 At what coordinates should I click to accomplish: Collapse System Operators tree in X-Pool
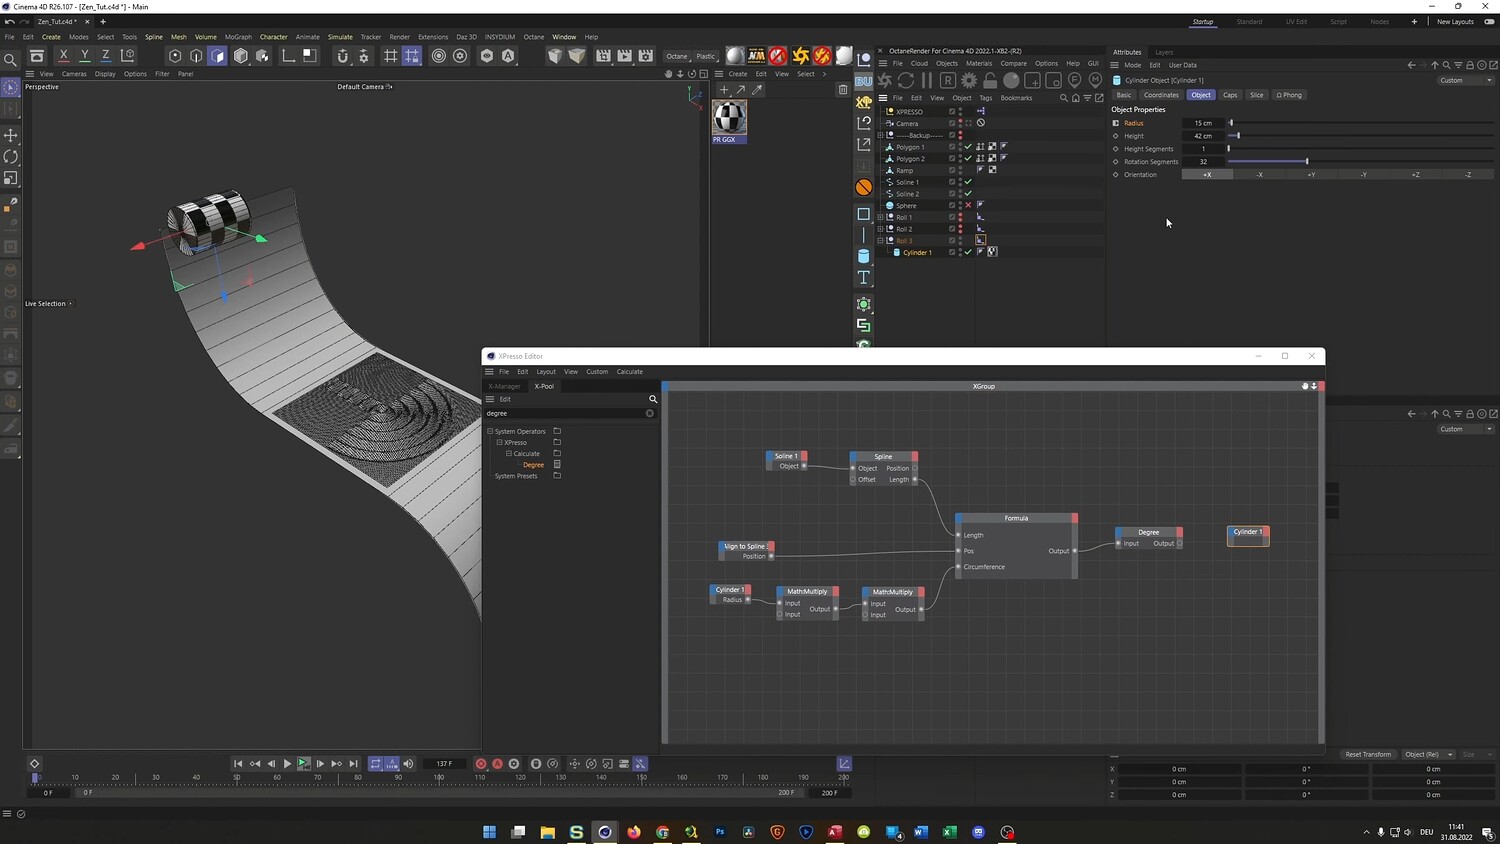tap(490, 431)
